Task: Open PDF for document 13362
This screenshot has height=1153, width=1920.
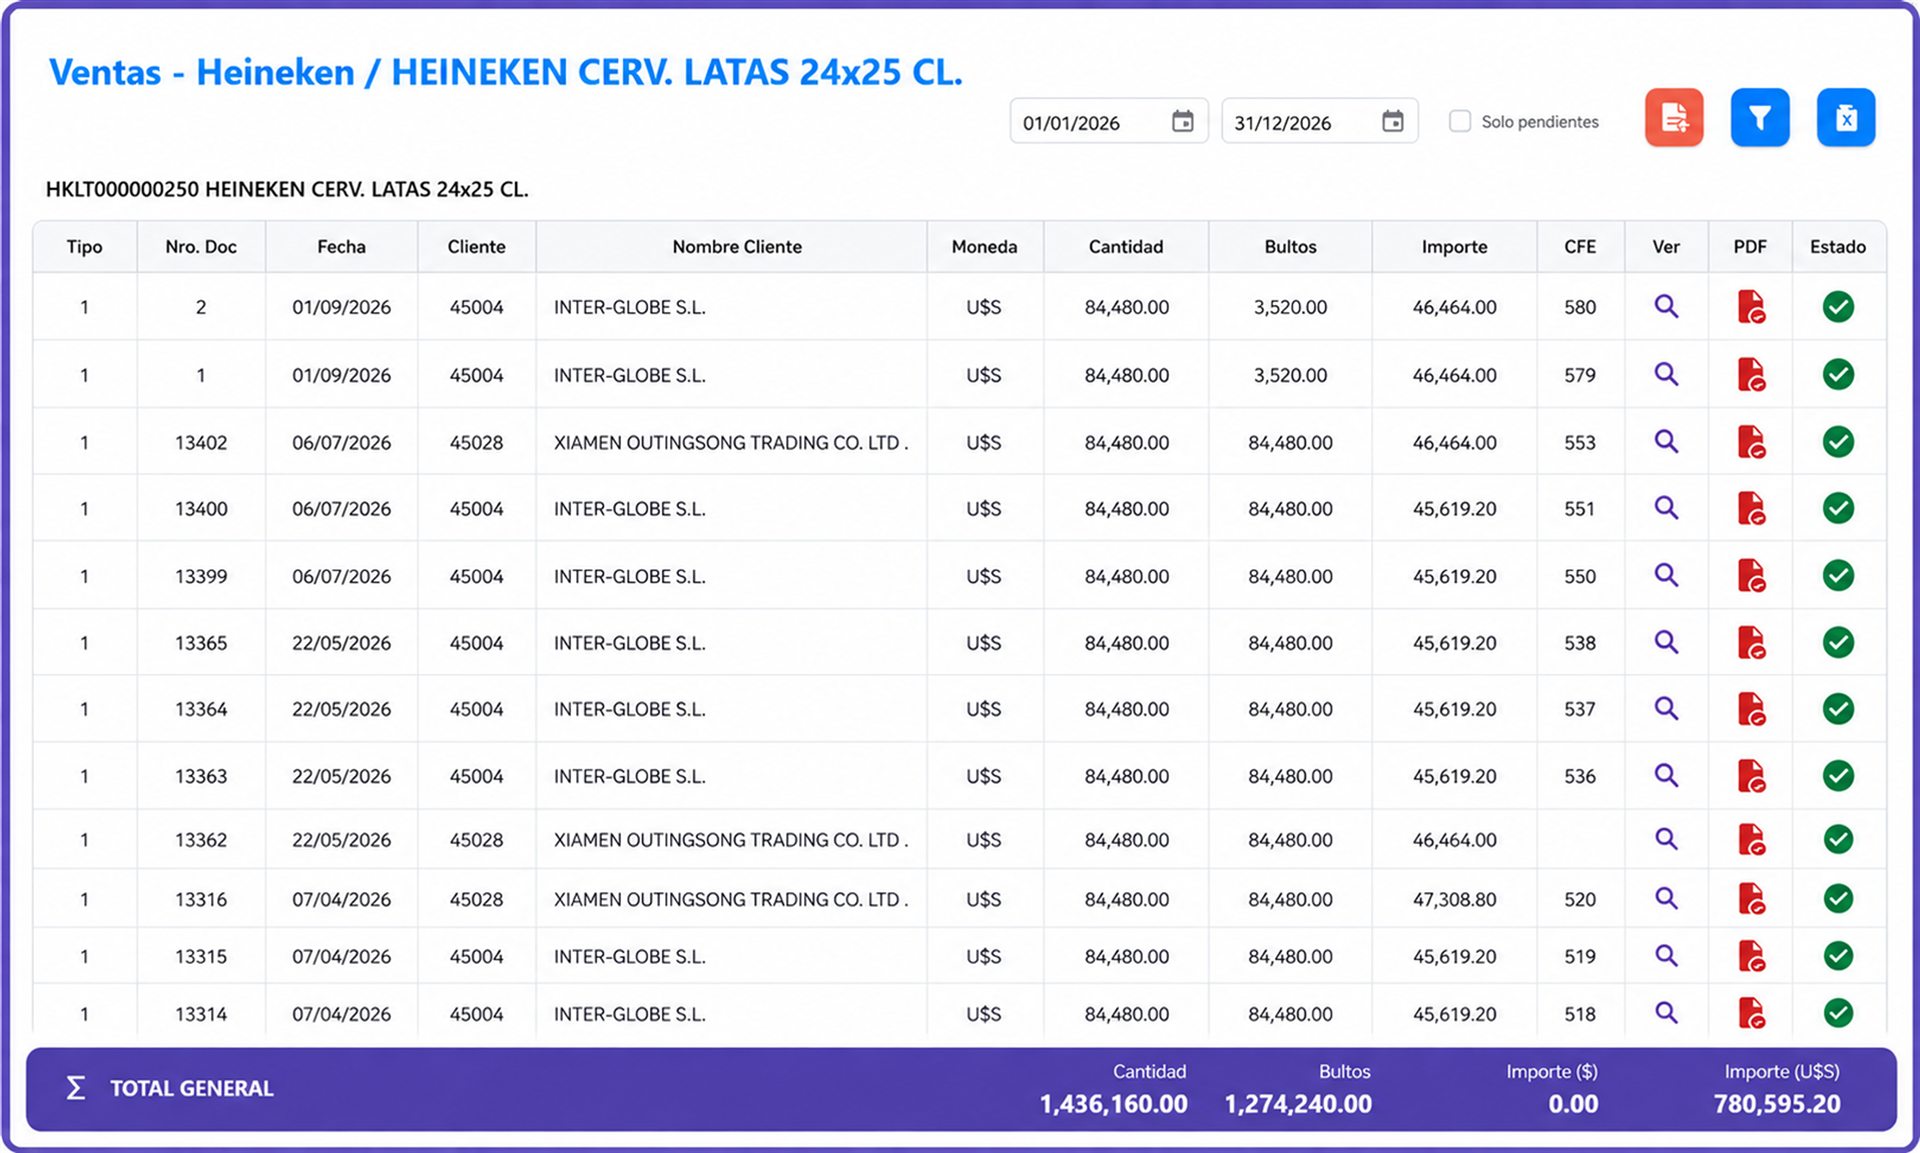Action: click(x=1751, y=840)
